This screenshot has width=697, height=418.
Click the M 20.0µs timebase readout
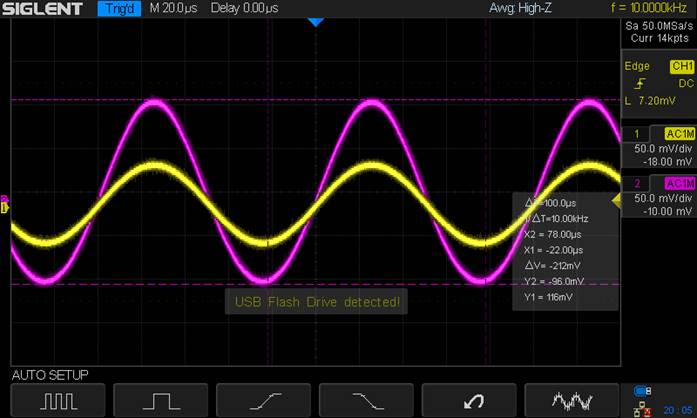[173, 8]
